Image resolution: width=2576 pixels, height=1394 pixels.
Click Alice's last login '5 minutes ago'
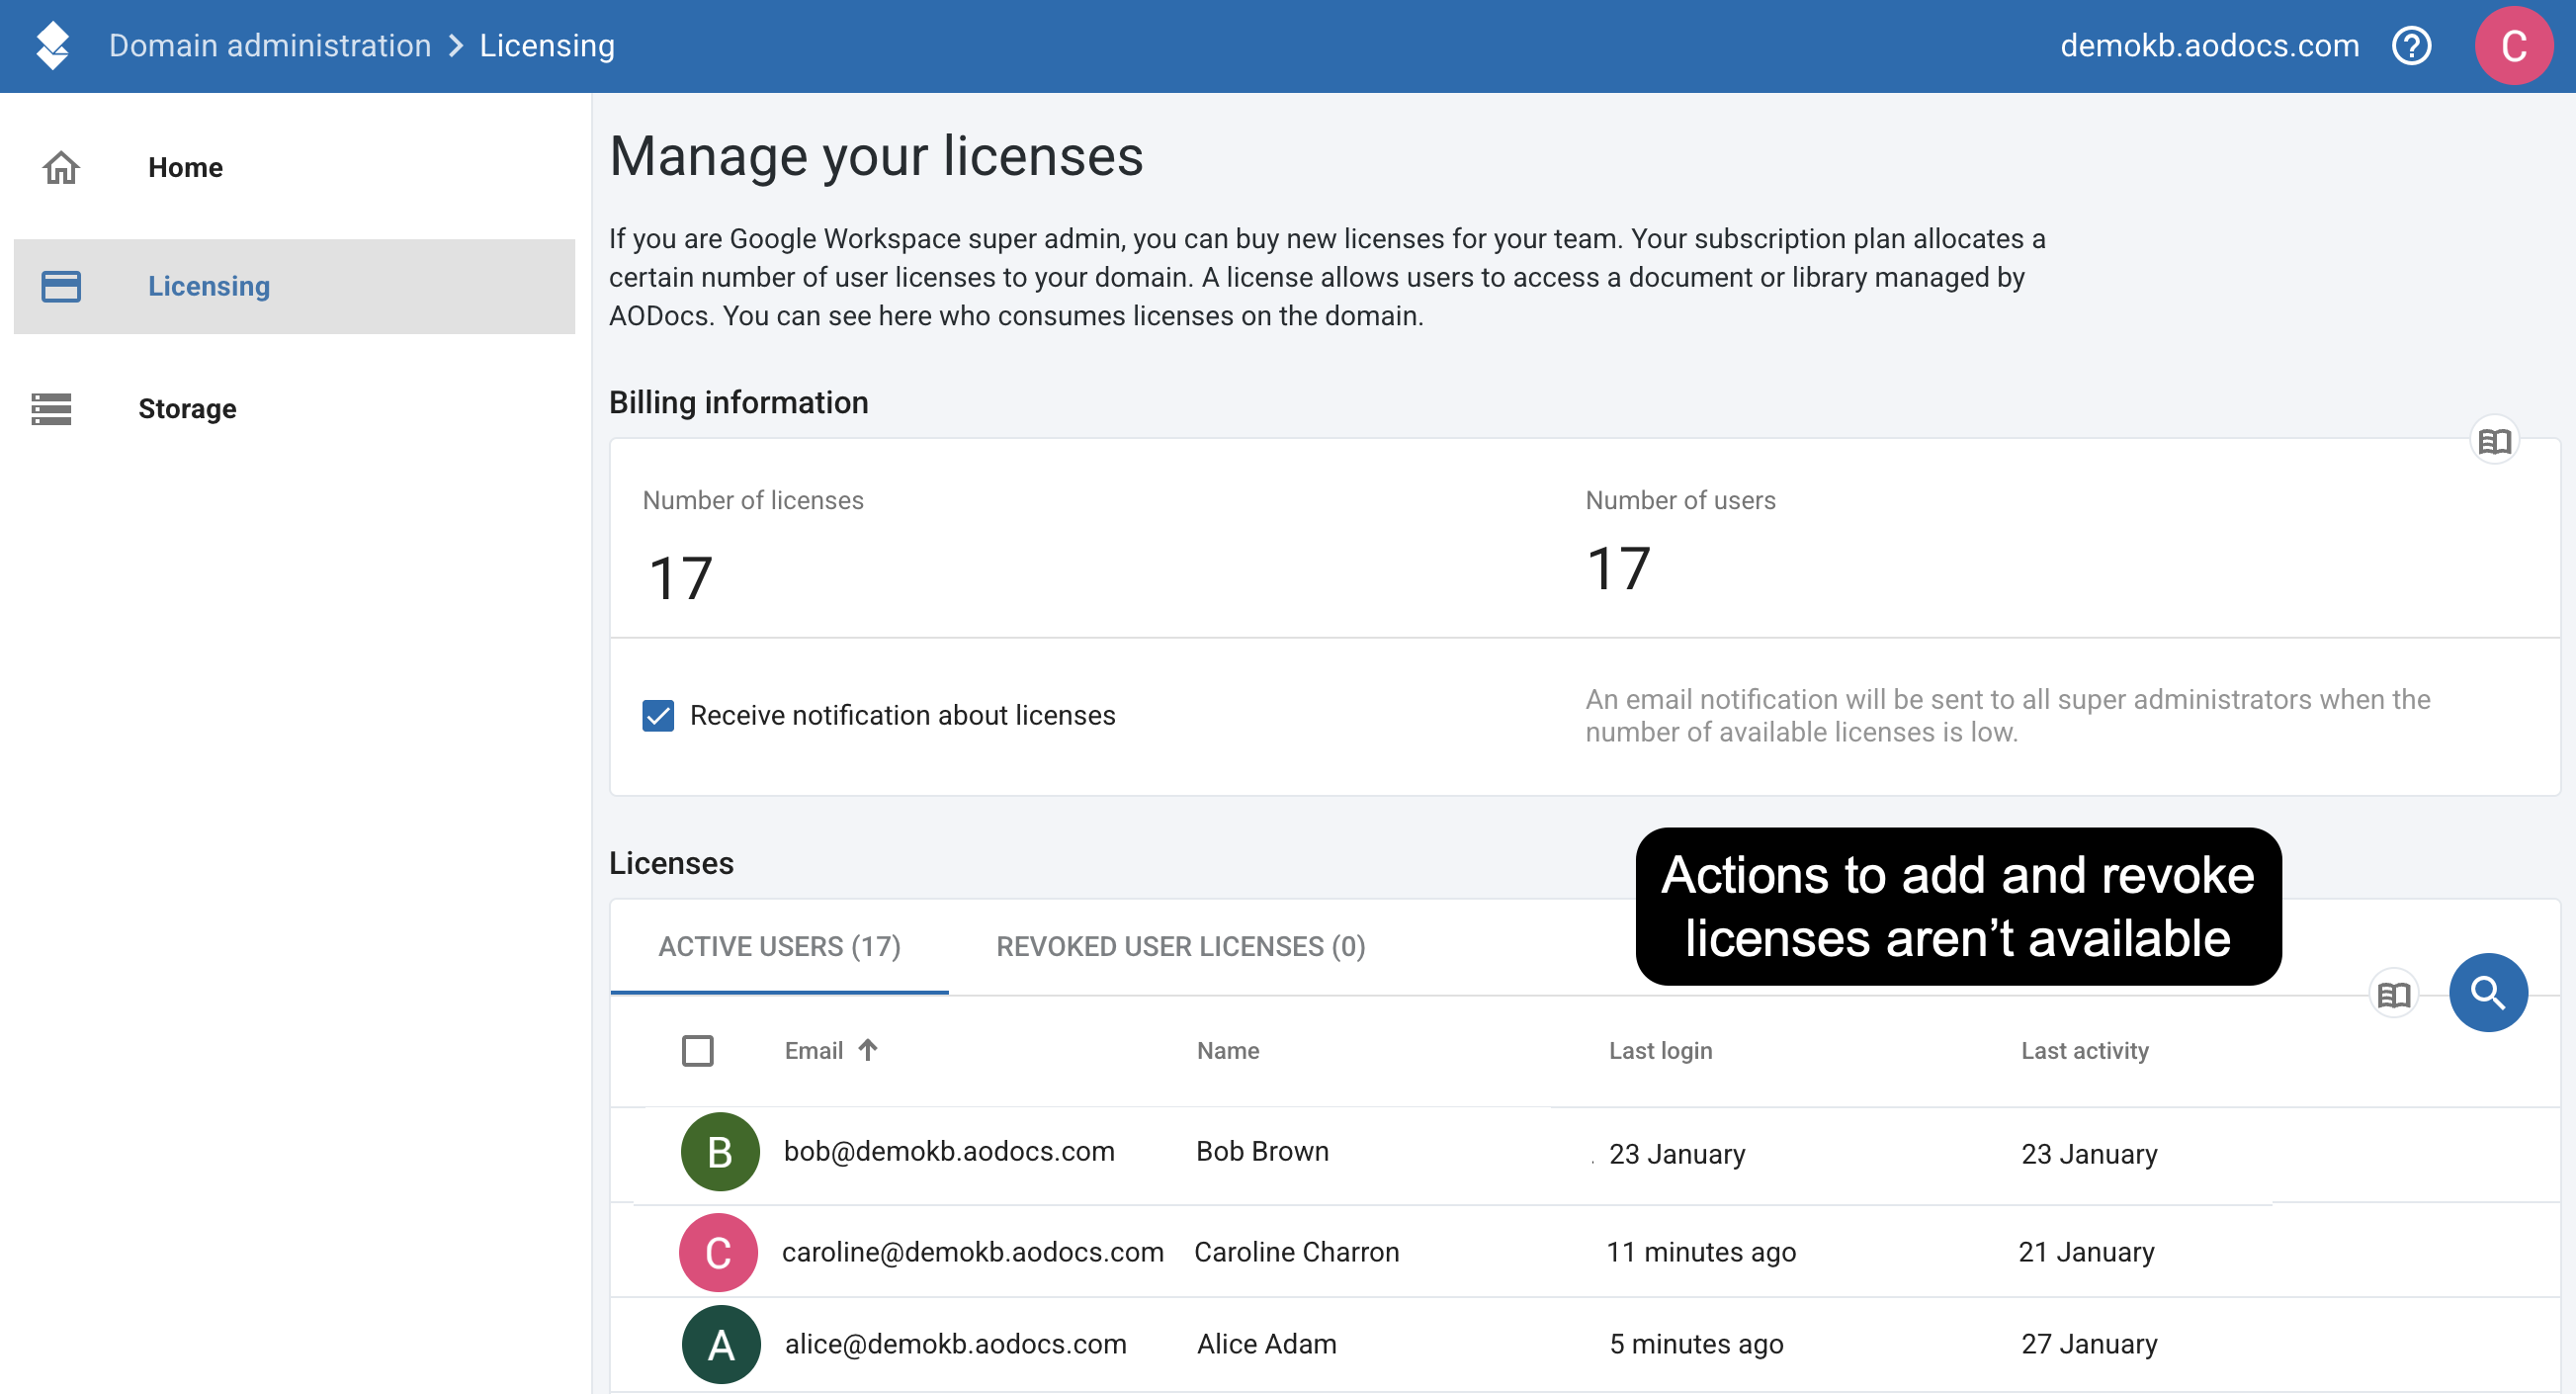coord(1696,1345)
